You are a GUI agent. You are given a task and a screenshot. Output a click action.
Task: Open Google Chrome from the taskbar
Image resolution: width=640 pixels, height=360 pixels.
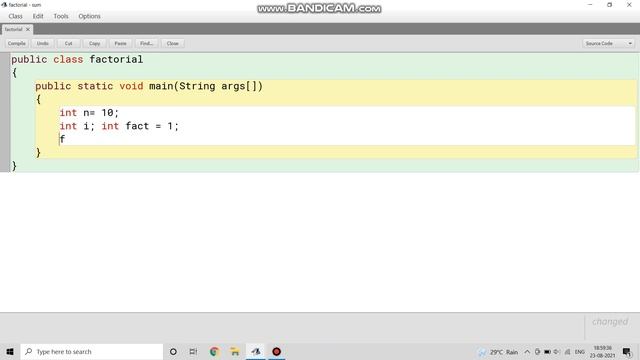coord(214,351)
